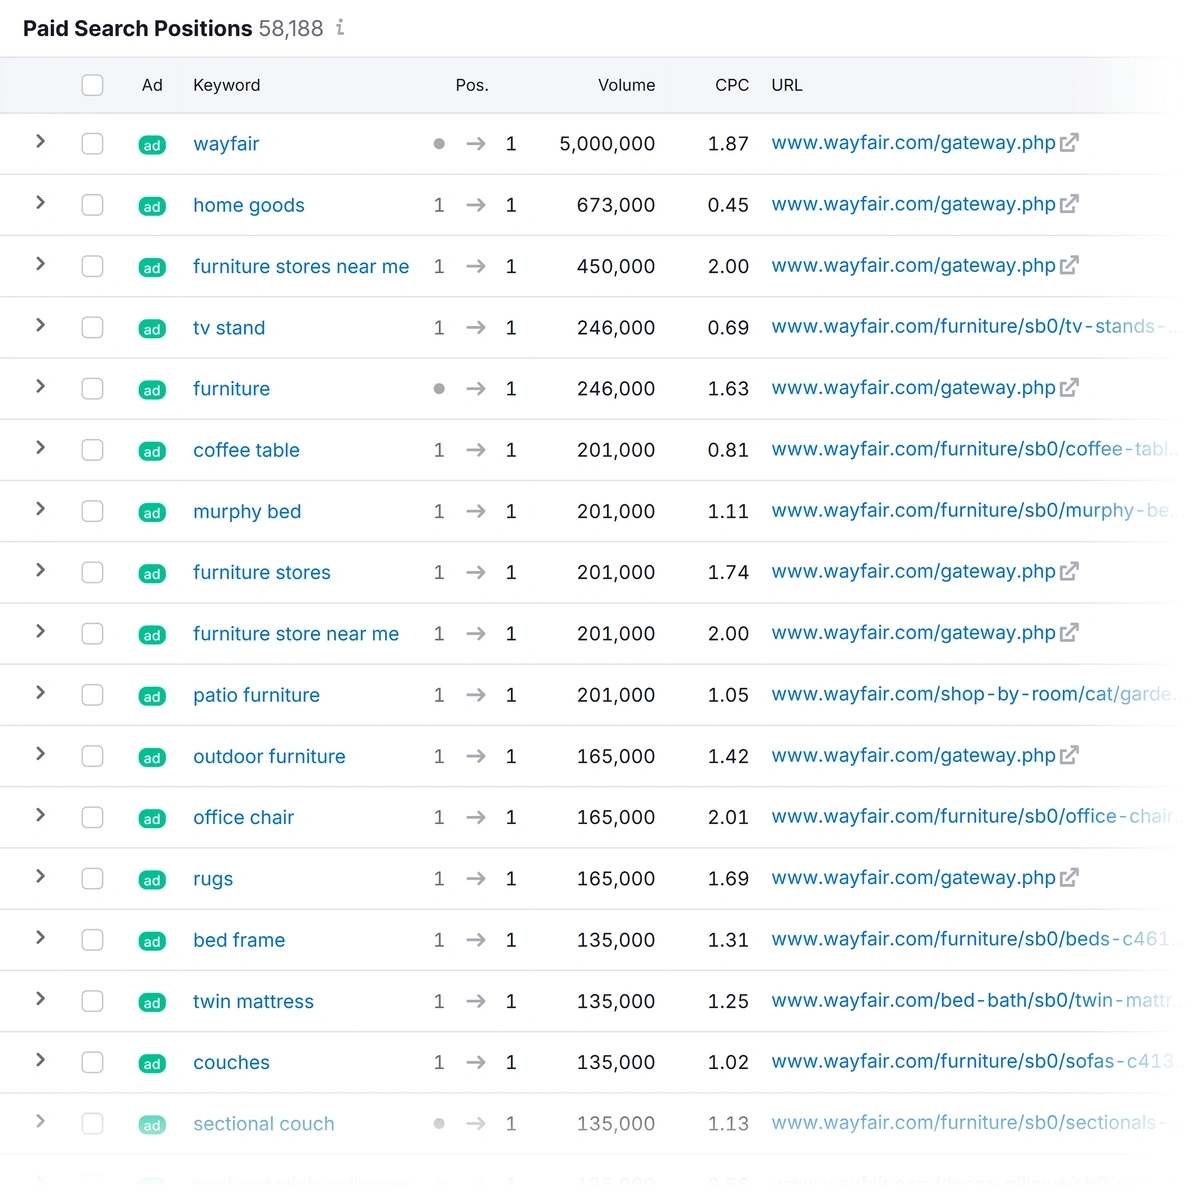Screen dimensions: 1200x1203
Task: Expand the bed frame row
Action: coord(40,937)
